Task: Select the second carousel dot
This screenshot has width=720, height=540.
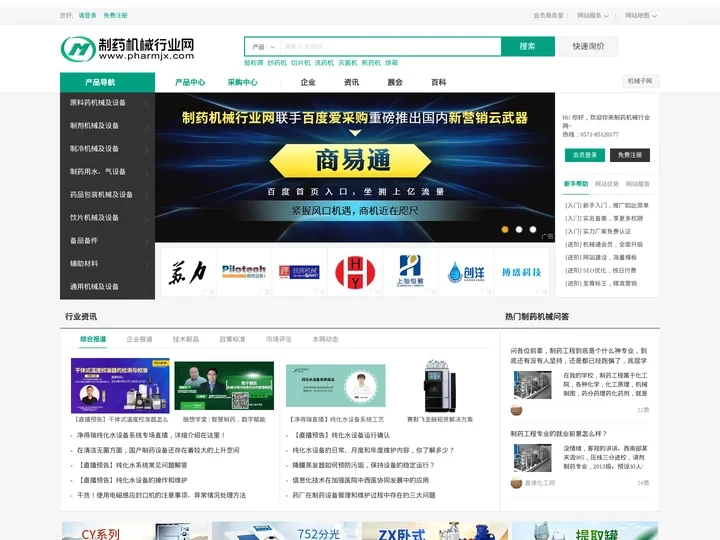Action: tap(519, 230)
